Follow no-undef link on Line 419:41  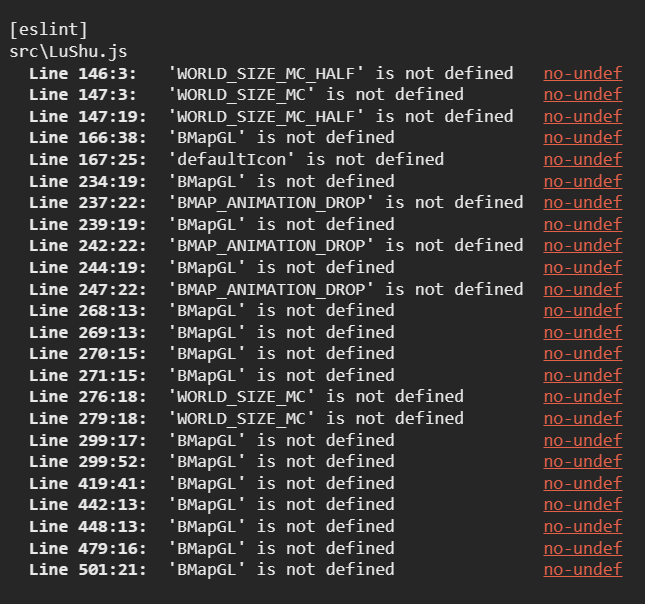[x=583, y=484]
